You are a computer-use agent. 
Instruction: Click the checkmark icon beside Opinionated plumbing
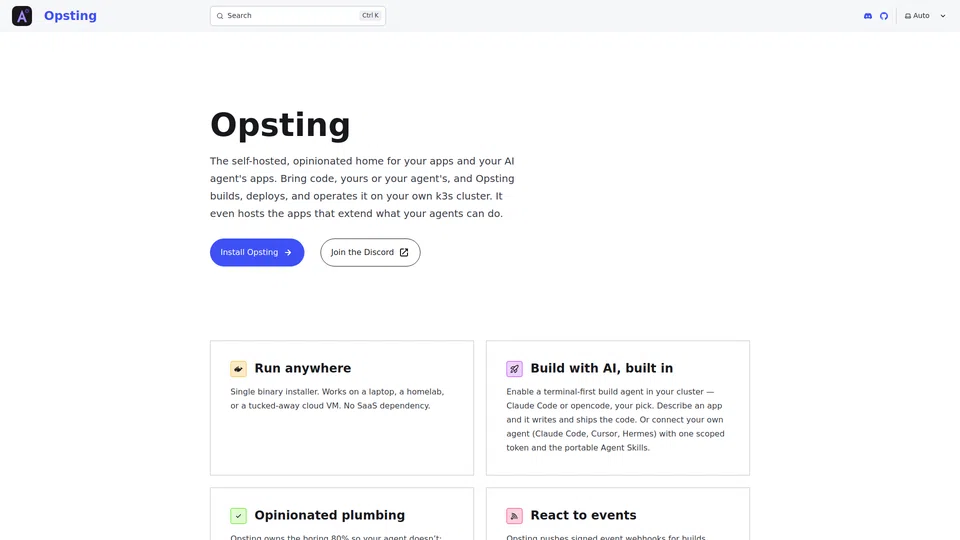pos(238,516)
